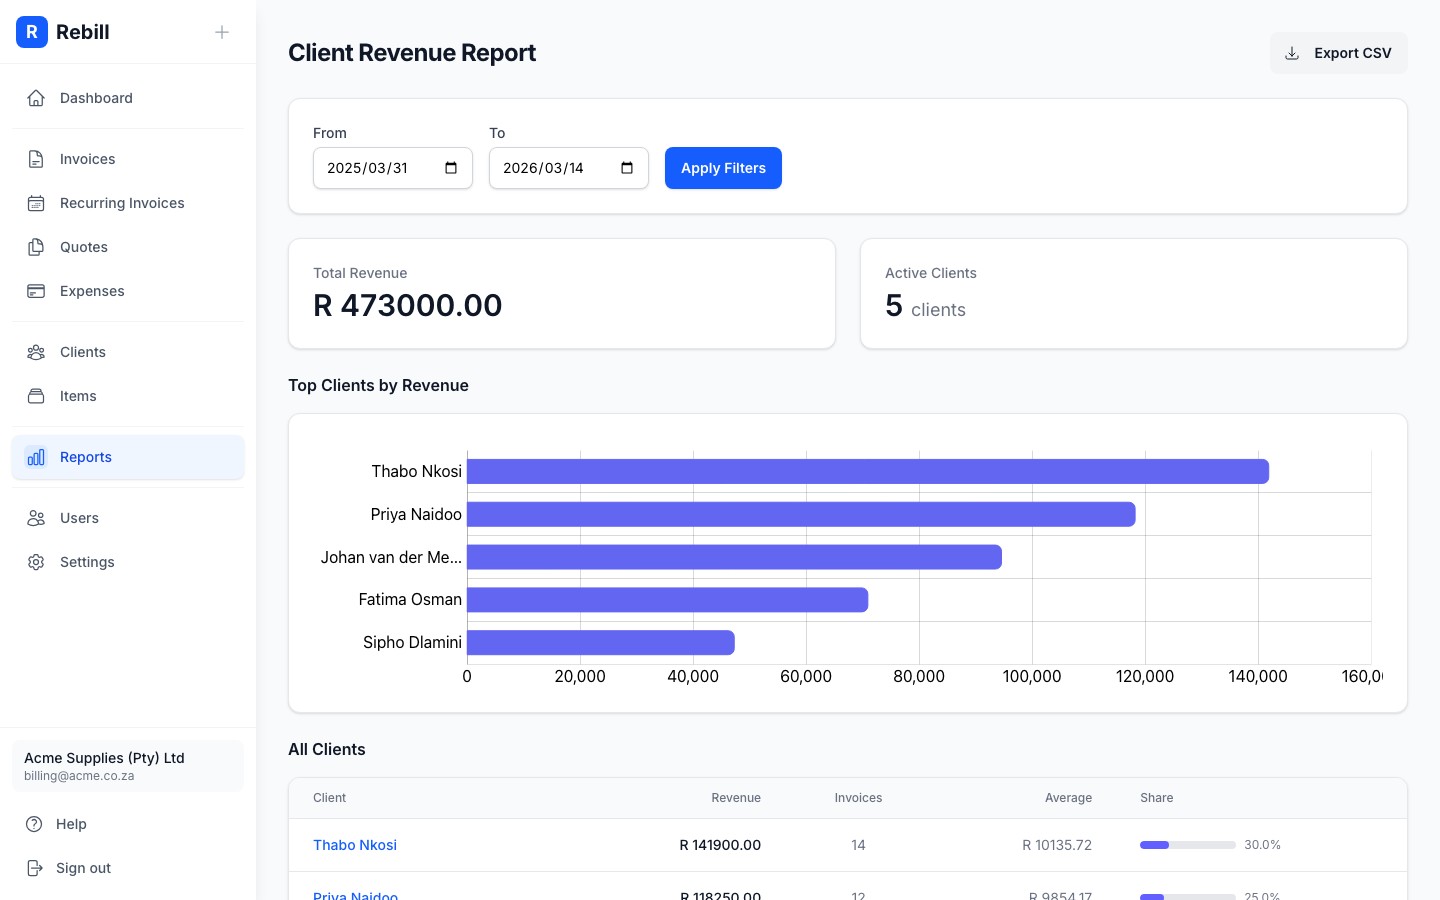Screen dimensions: 1440x900
Task: Select the Reports bar-chart icon
Action: pyautogui.click(x=36, y=457)
